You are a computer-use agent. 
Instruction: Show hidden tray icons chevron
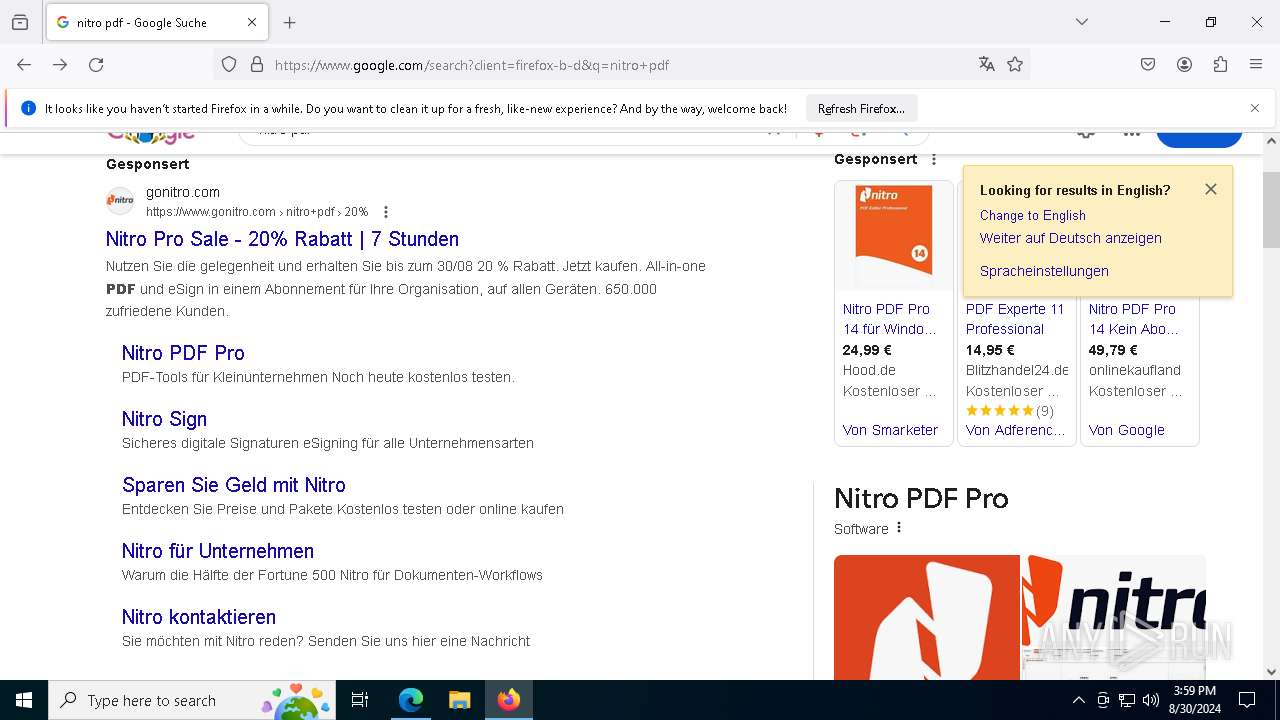click(x=1078, y=700)
